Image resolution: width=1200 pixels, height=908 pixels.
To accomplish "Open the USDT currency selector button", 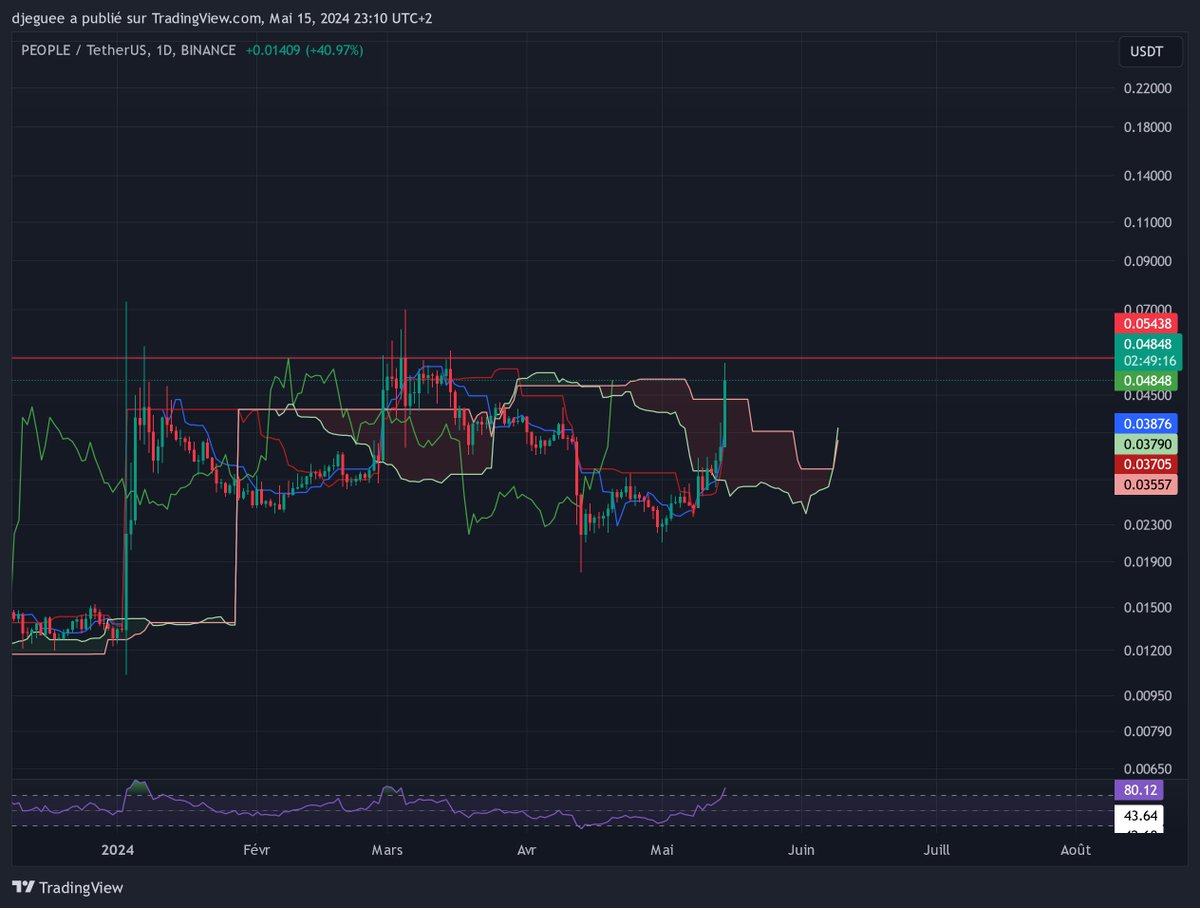I will [x=1148, y=52].
